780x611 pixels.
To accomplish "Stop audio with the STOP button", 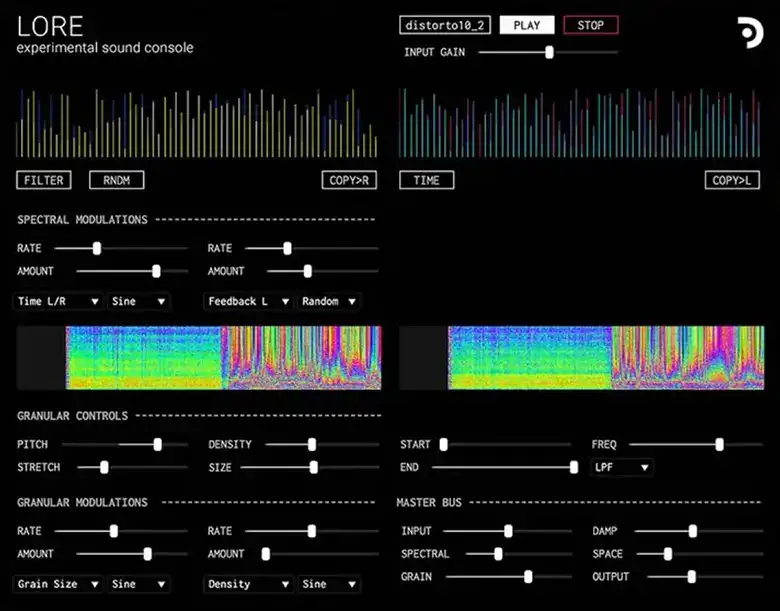I will [x=590, y=25].
